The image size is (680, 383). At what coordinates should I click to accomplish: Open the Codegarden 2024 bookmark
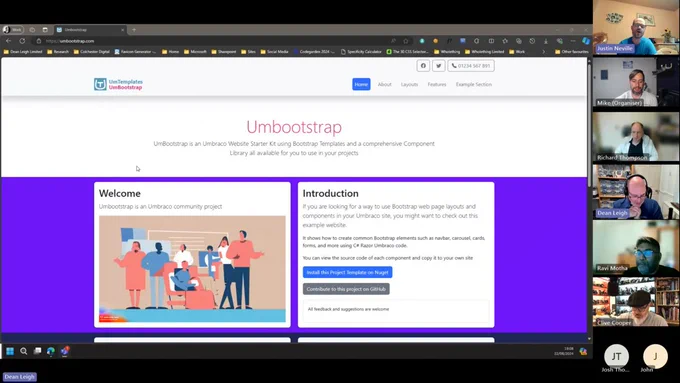point(314,52)
